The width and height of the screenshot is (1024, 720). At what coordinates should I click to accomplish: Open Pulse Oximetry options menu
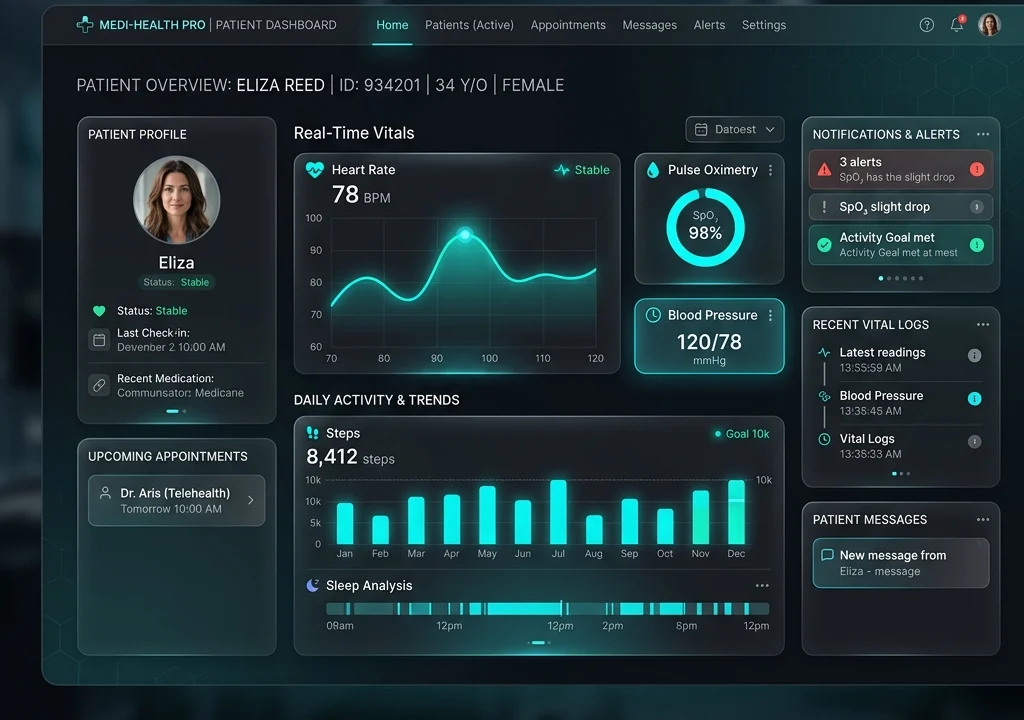coord(771,170)
